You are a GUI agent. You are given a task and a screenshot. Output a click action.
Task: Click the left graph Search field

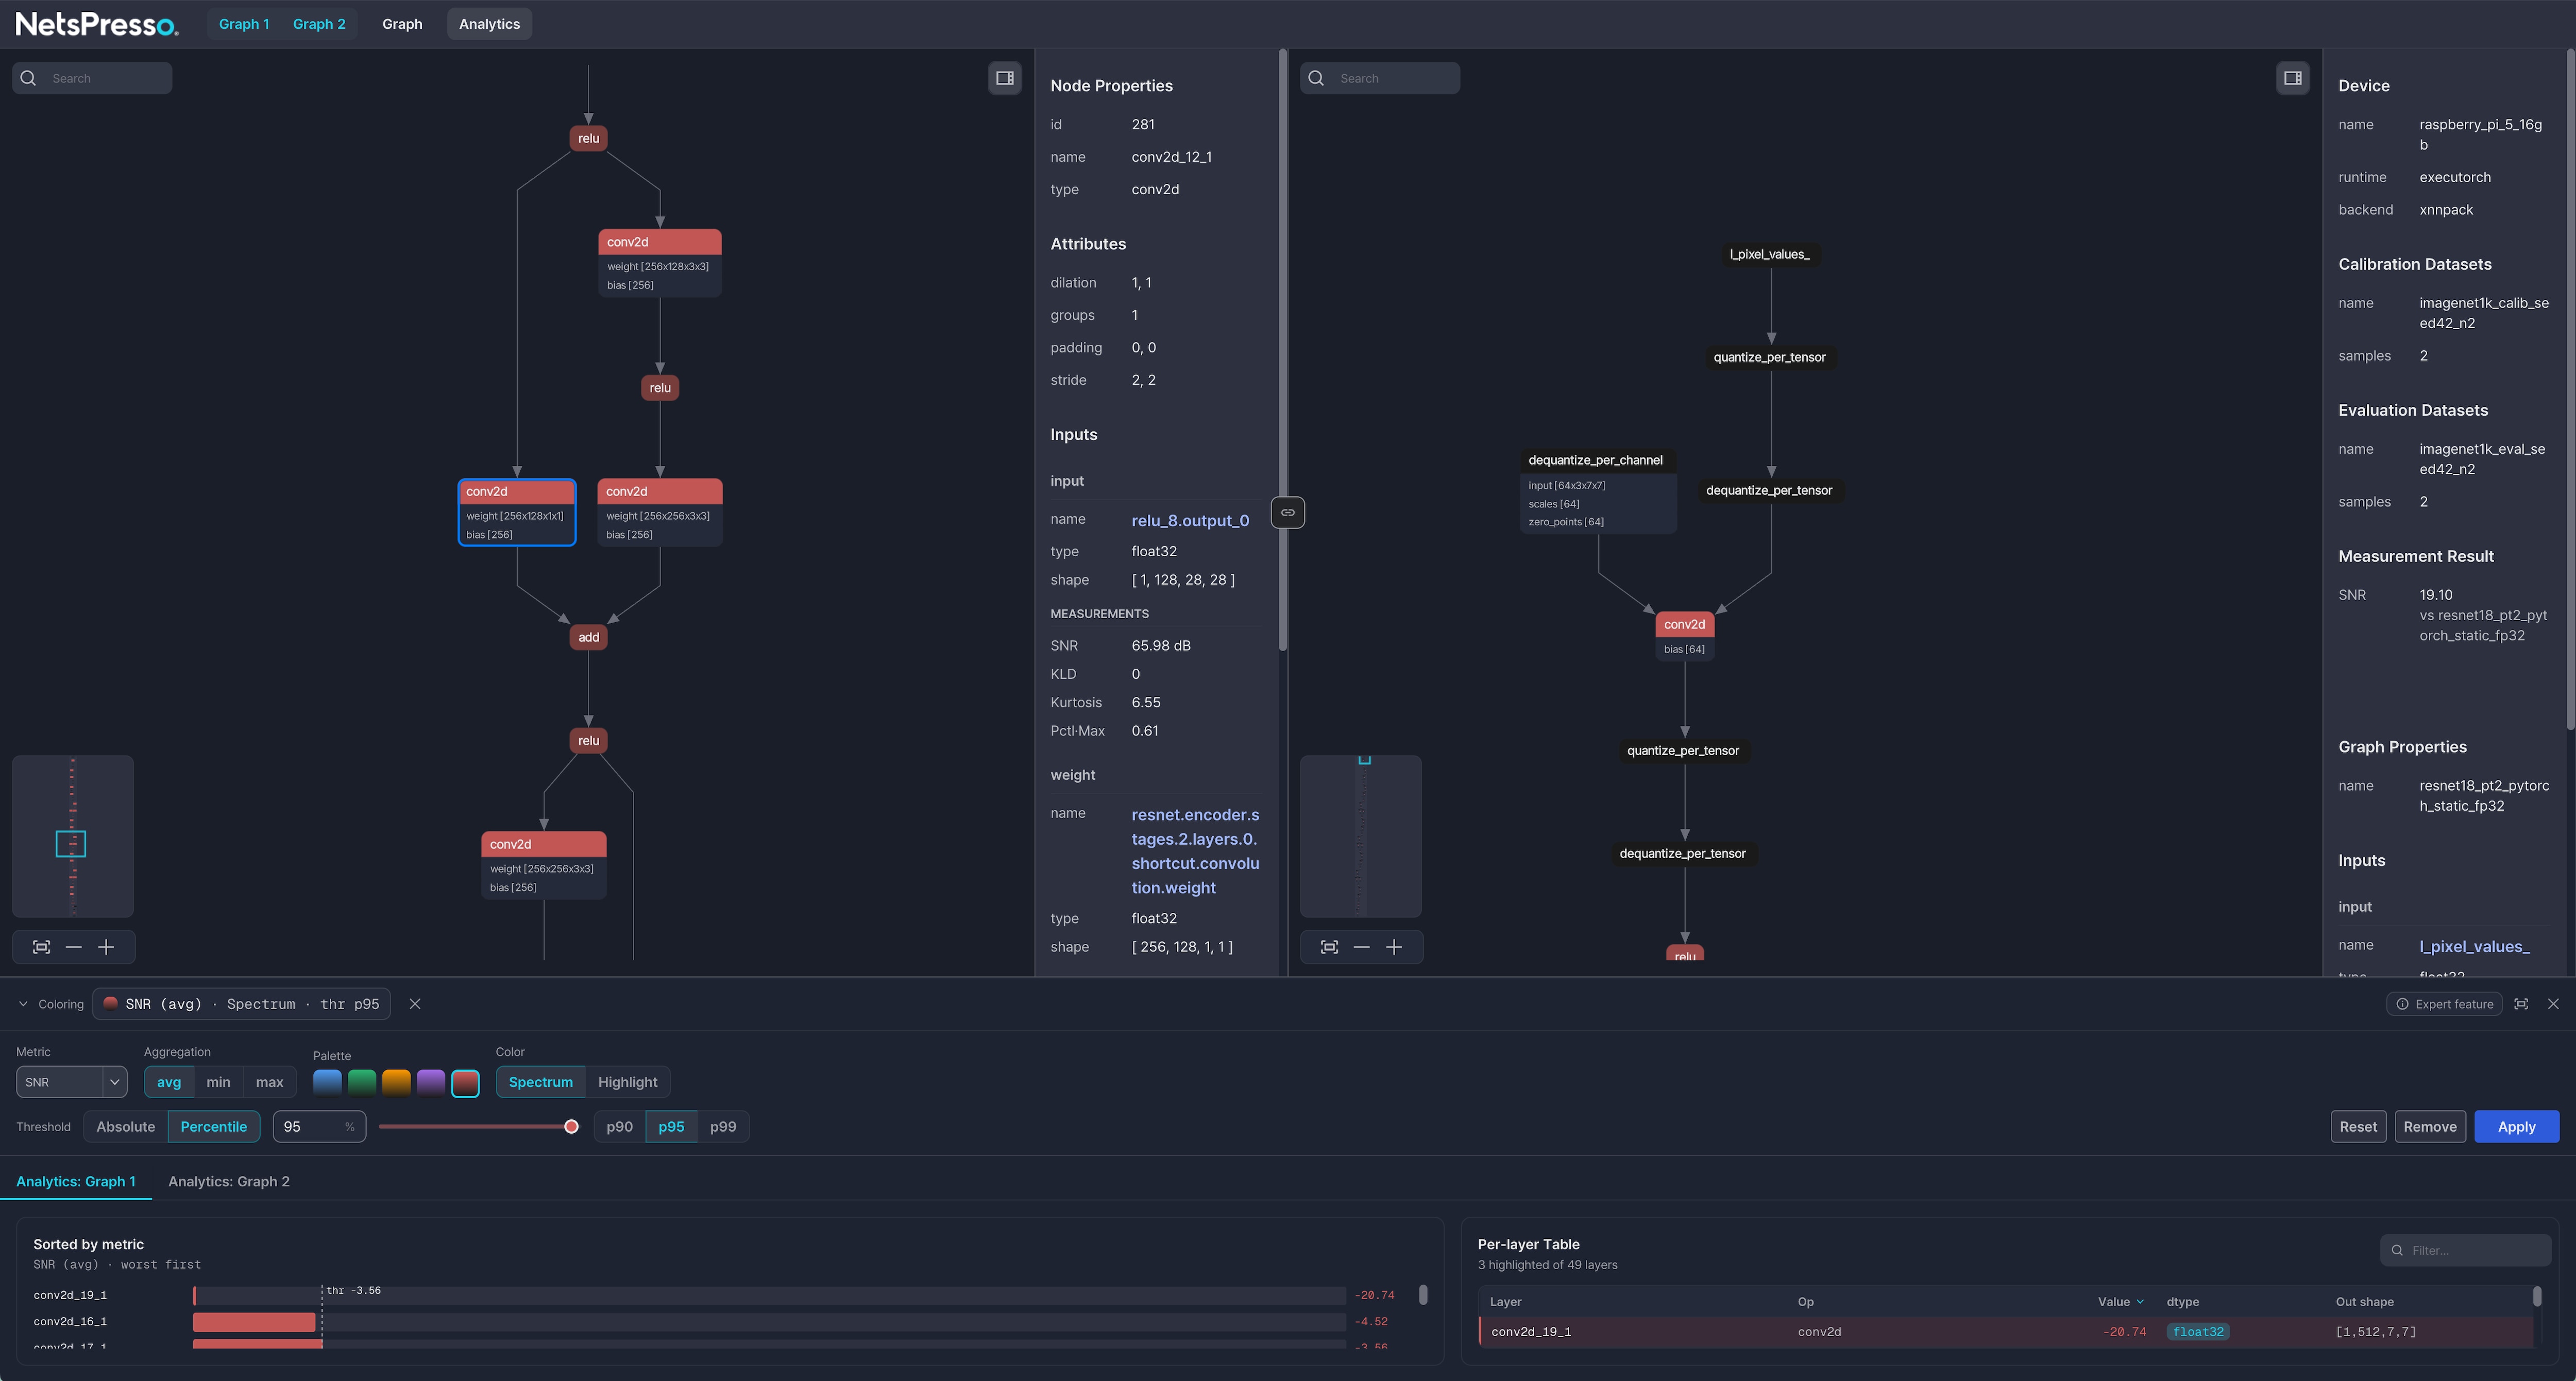tap(92, 78)
